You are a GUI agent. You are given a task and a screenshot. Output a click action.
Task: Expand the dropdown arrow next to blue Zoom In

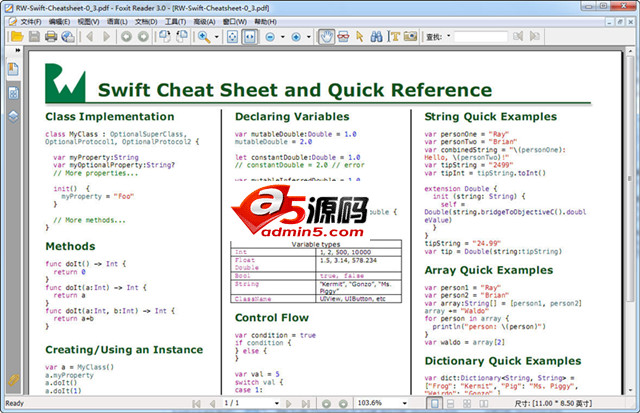point(309,37)
